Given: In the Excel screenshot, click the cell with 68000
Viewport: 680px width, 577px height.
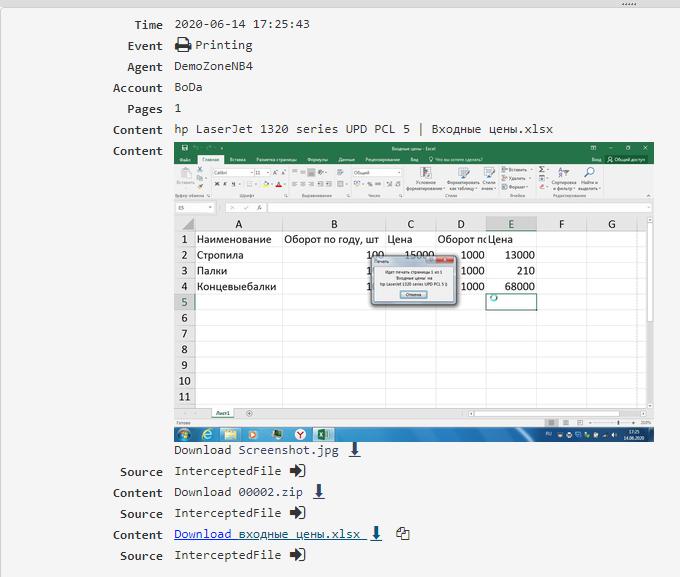Looking at the screenshot, I should (511, 286).
